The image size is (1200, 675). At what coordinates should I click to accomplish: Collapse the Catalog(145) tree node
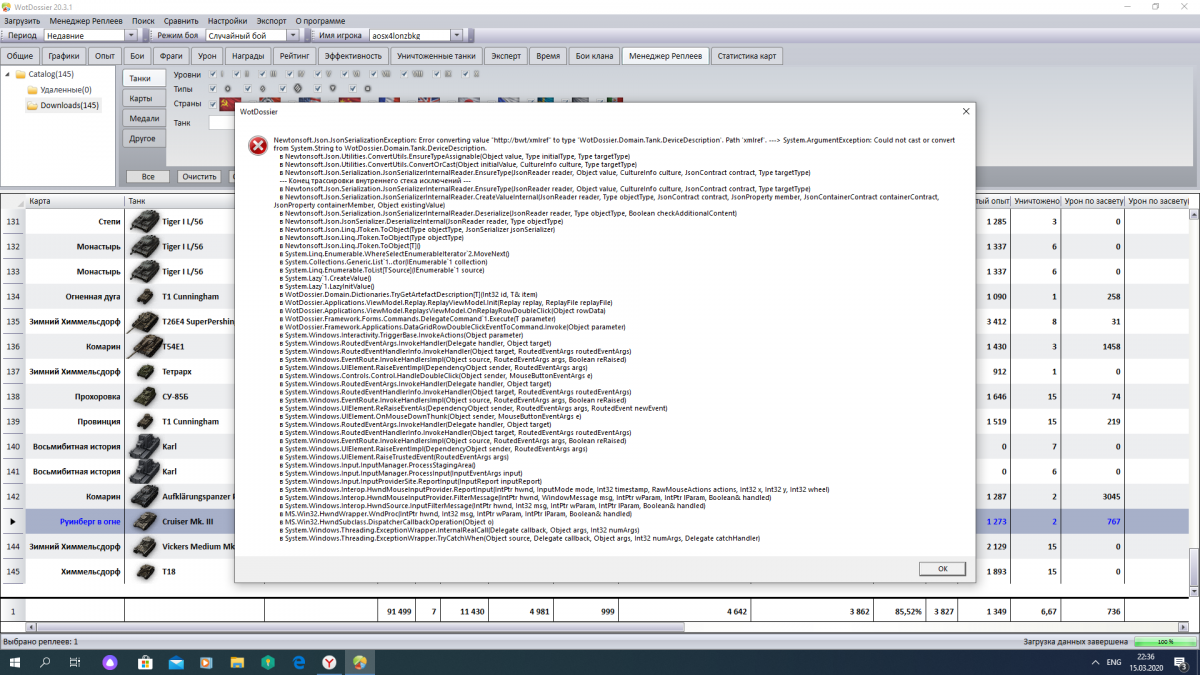[x=7, y=74]
